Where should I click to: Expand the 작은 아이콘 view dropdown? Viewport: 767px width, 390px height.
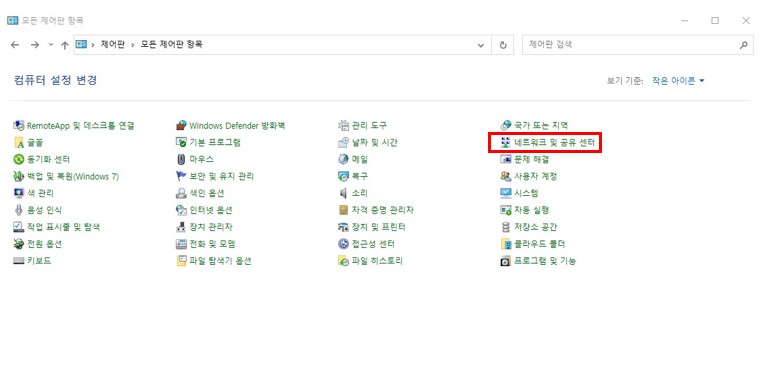click(678, 81)
